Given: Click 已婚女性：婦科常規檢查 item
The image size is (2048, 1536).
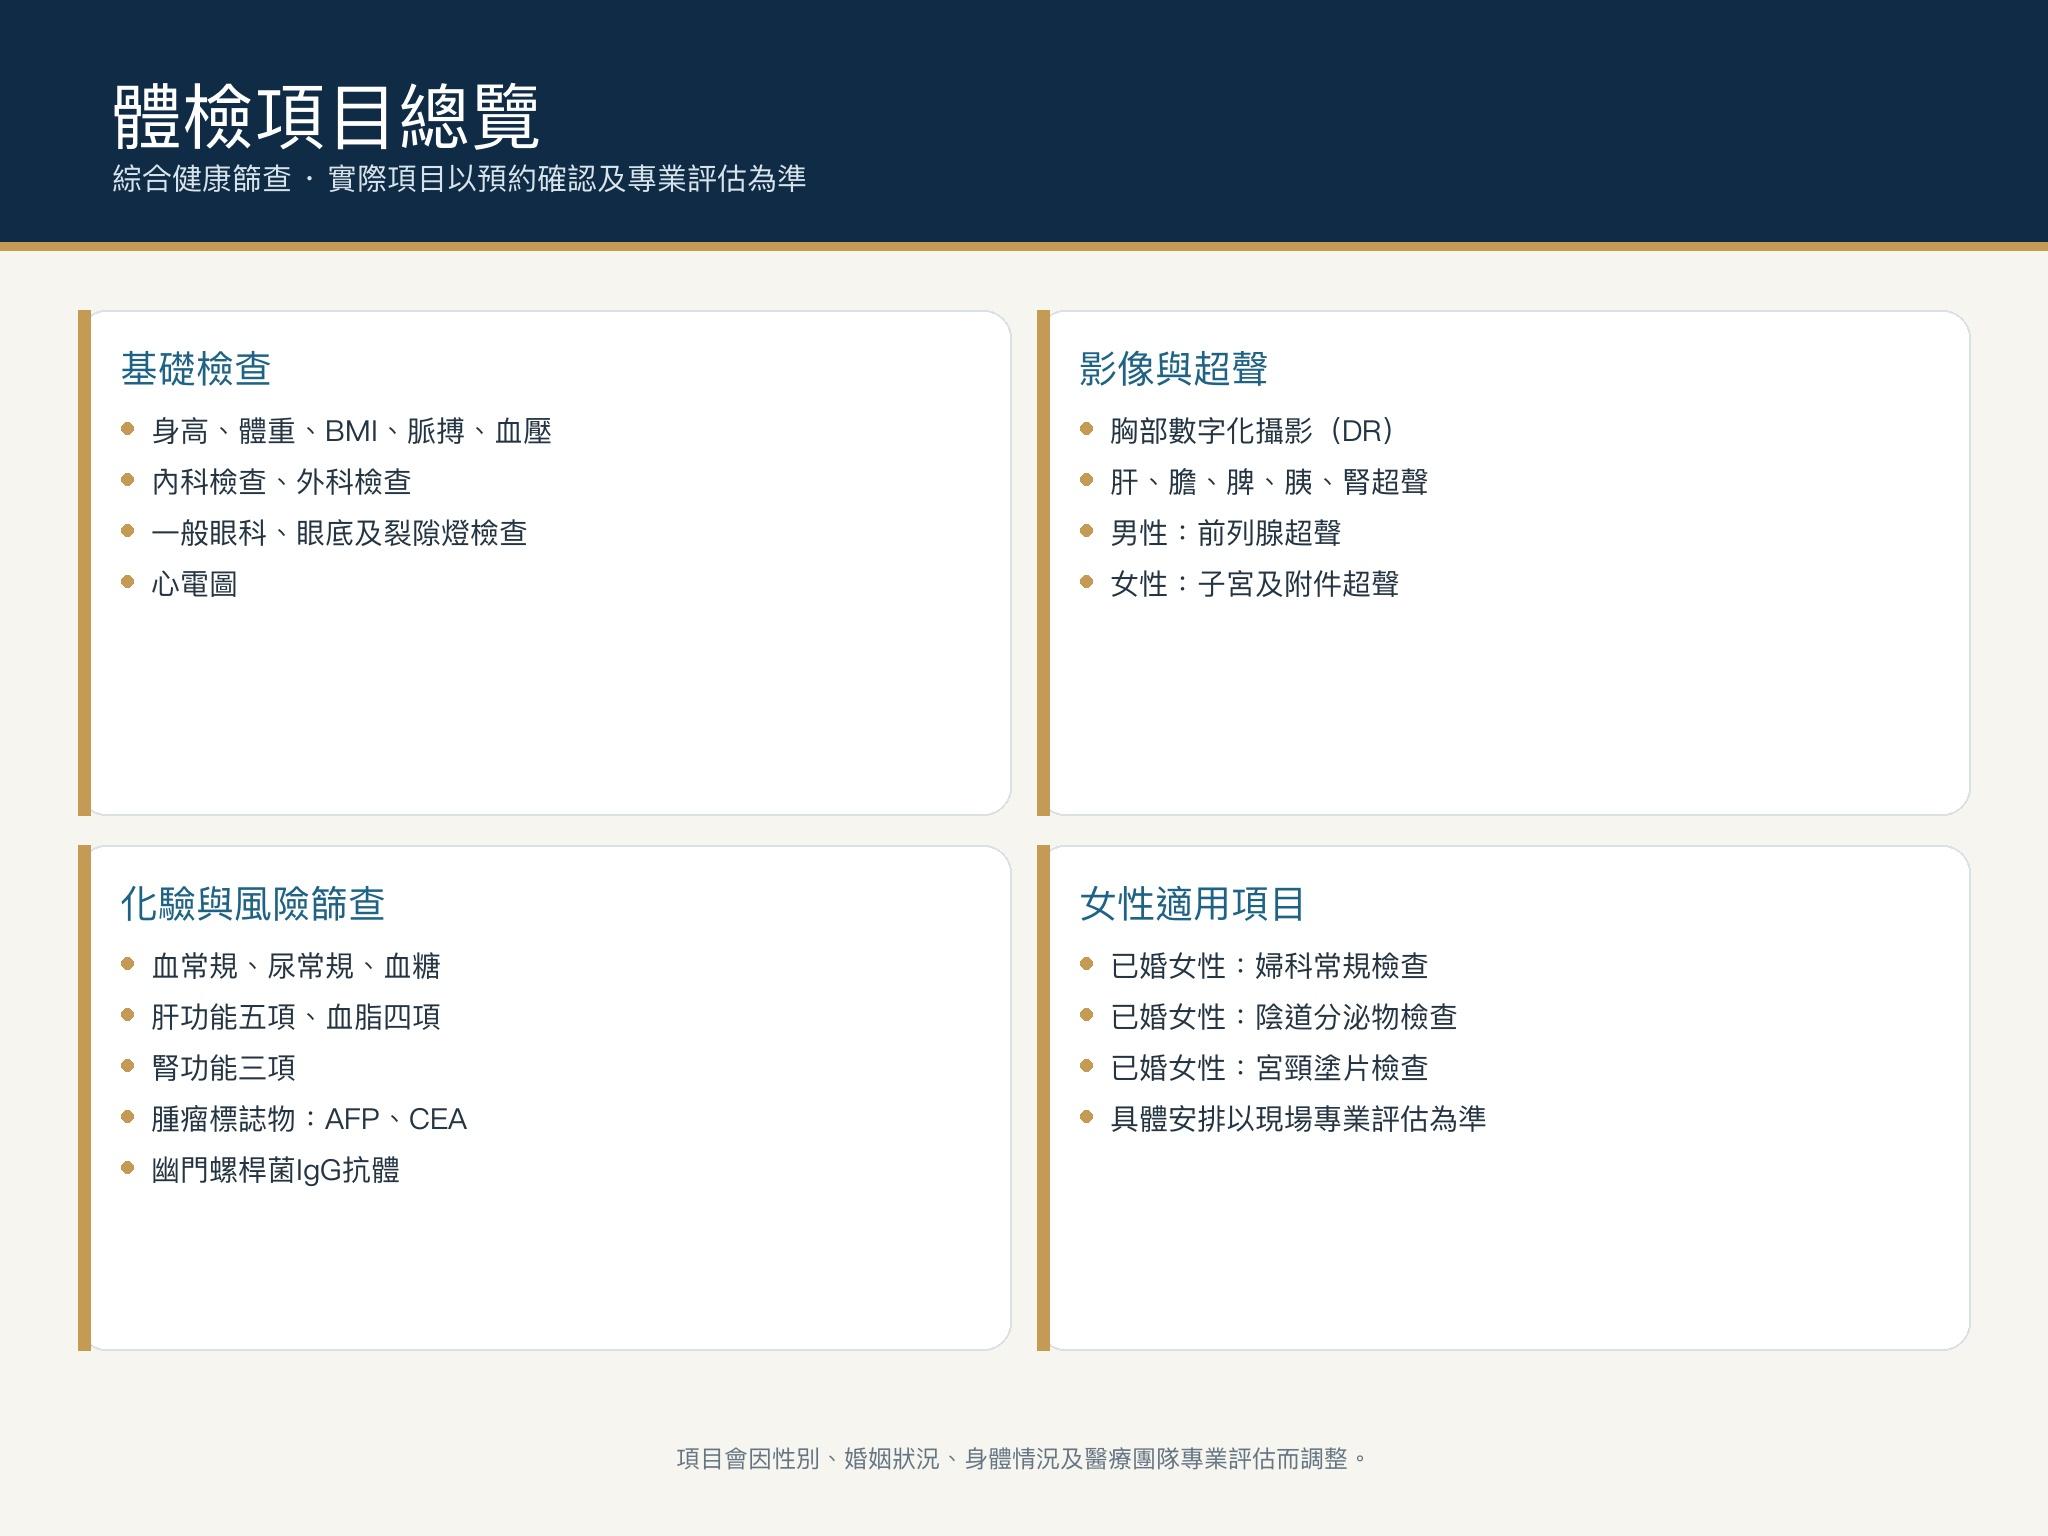Looking at the screenshot, I should point(1269,966).
